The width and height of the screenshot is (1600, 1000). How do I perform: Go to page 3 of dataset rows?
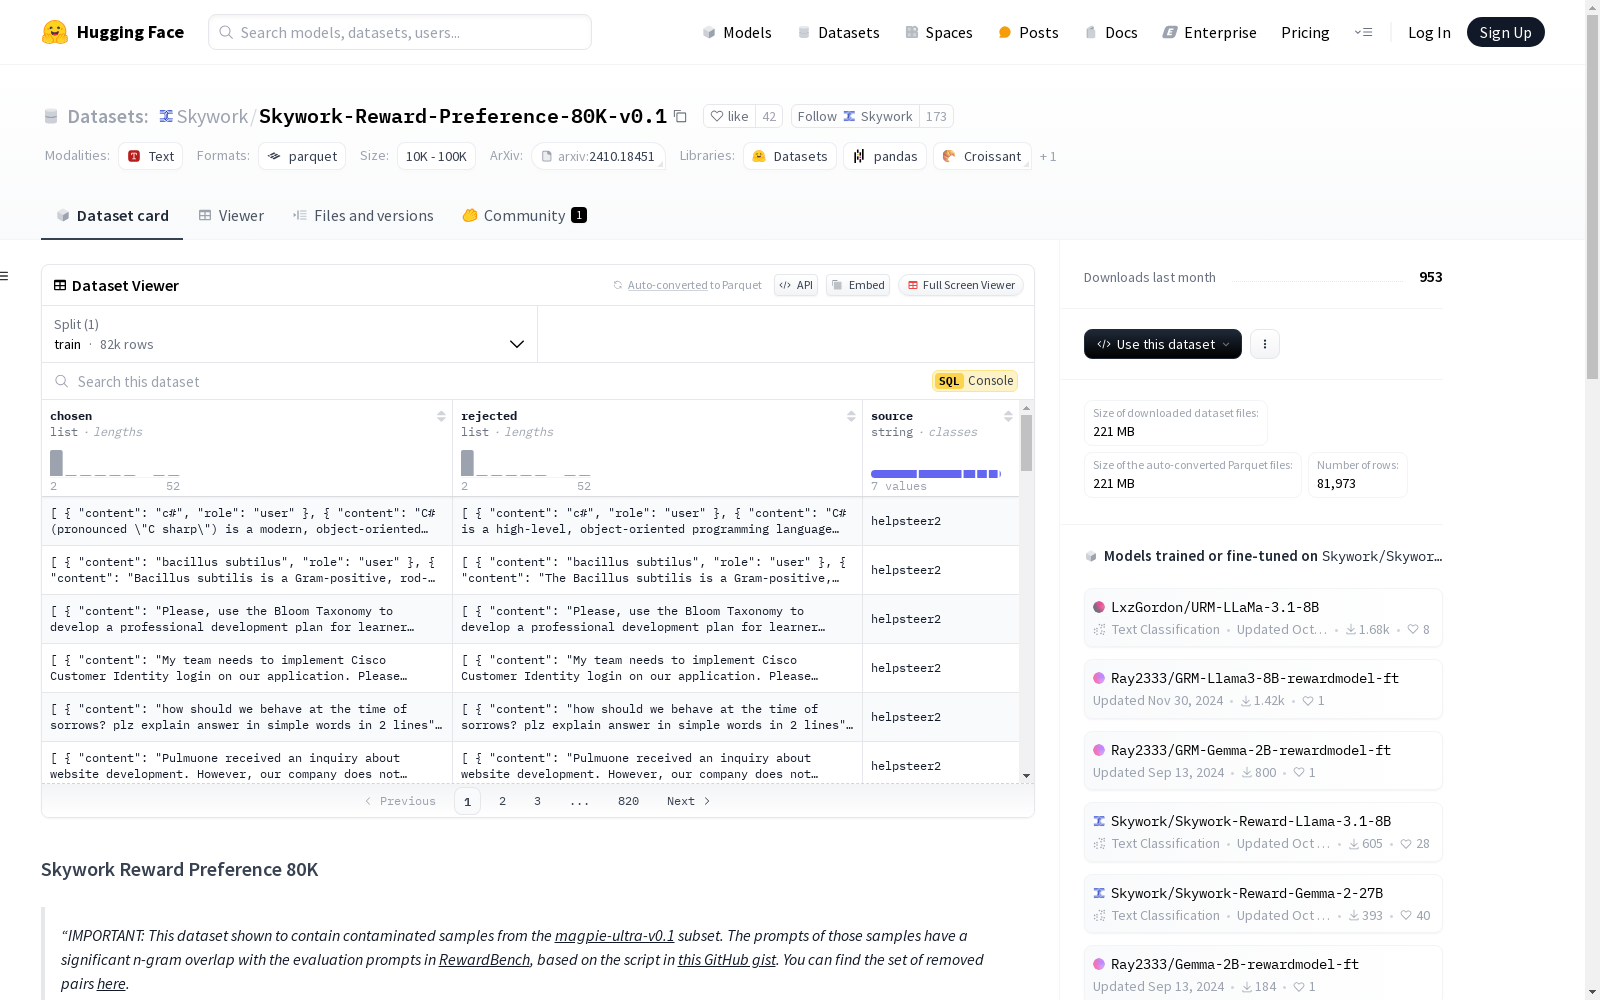point(537,801)
